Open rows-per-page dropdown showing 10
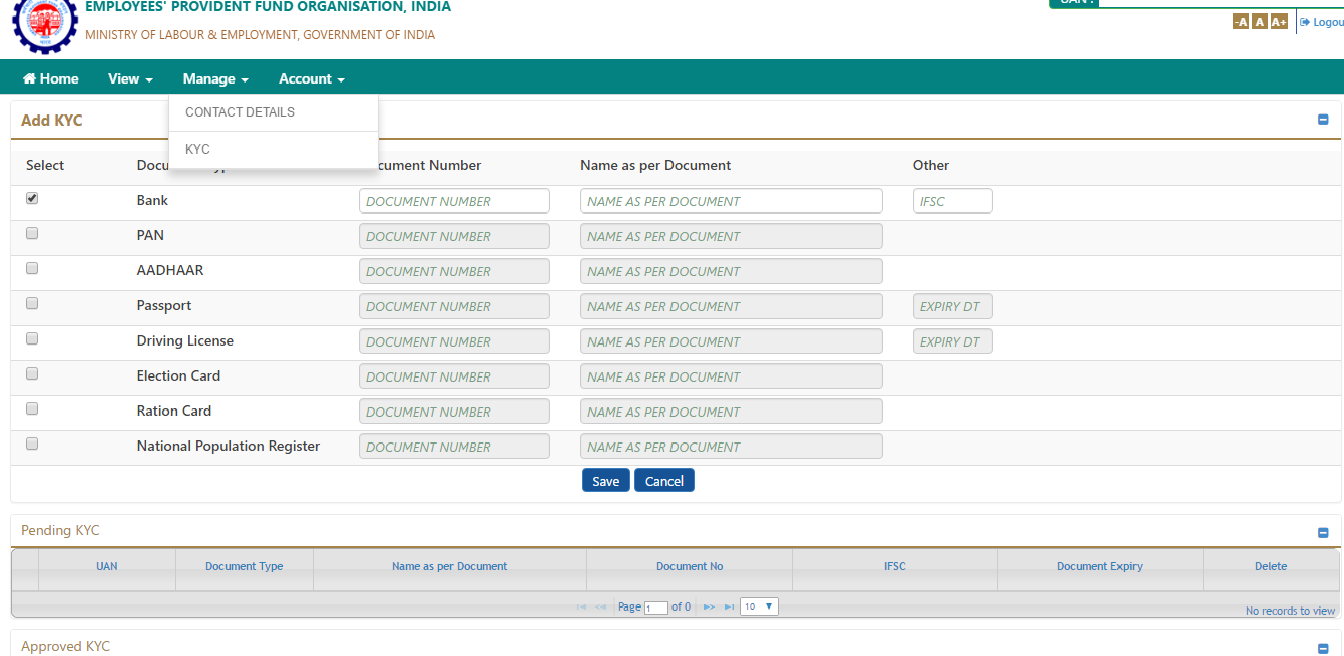 click(759, 606)
